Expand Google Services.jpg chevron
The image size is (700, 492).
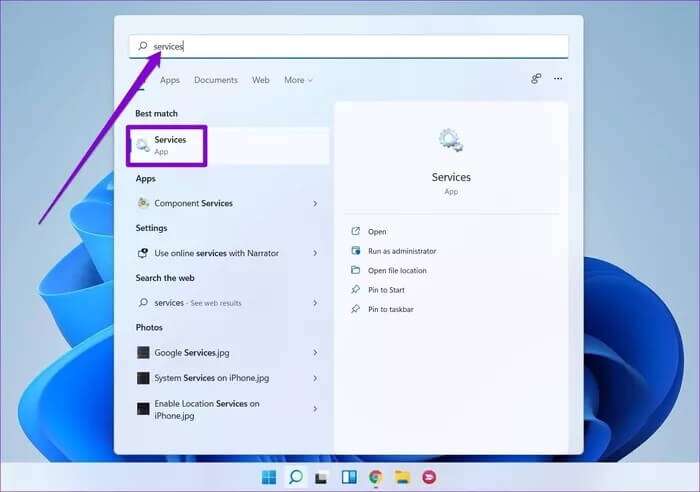tap(315, 353)
